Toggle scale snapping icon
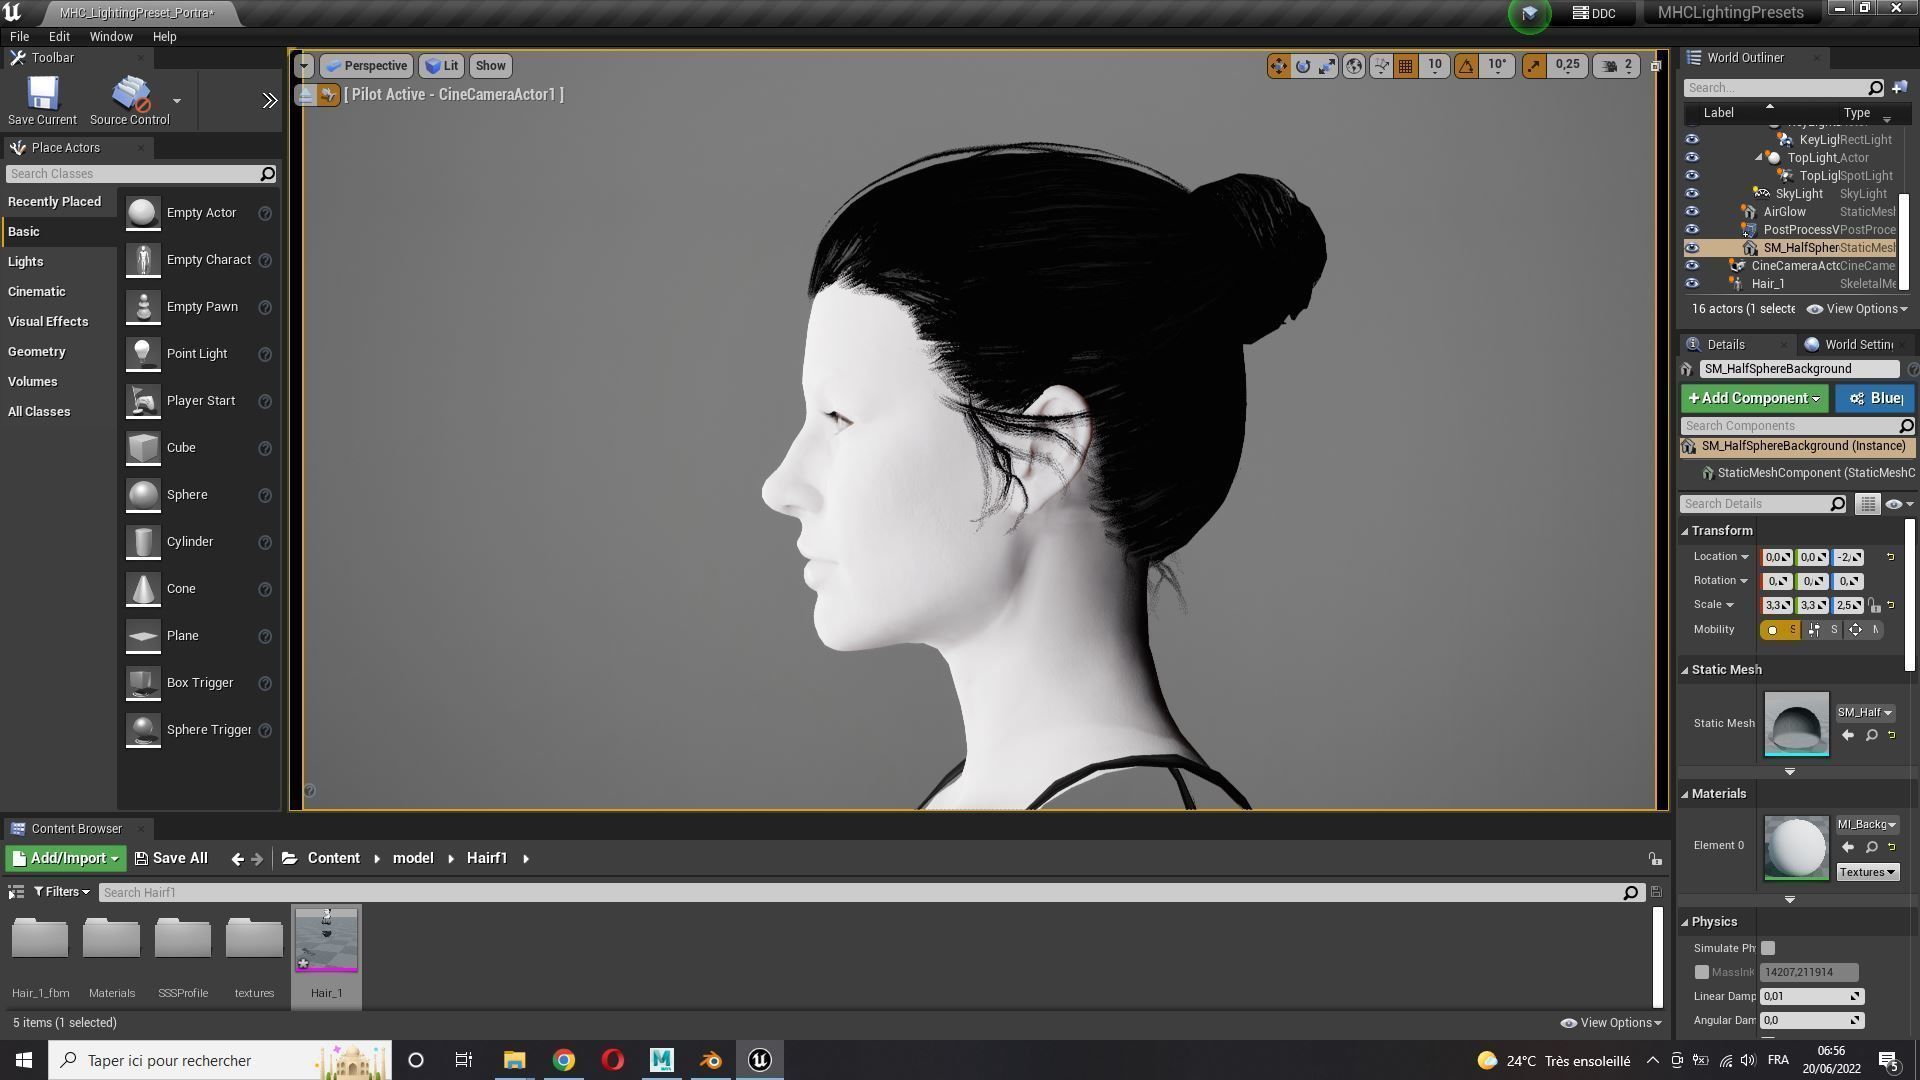 [x=1534, y=66]
